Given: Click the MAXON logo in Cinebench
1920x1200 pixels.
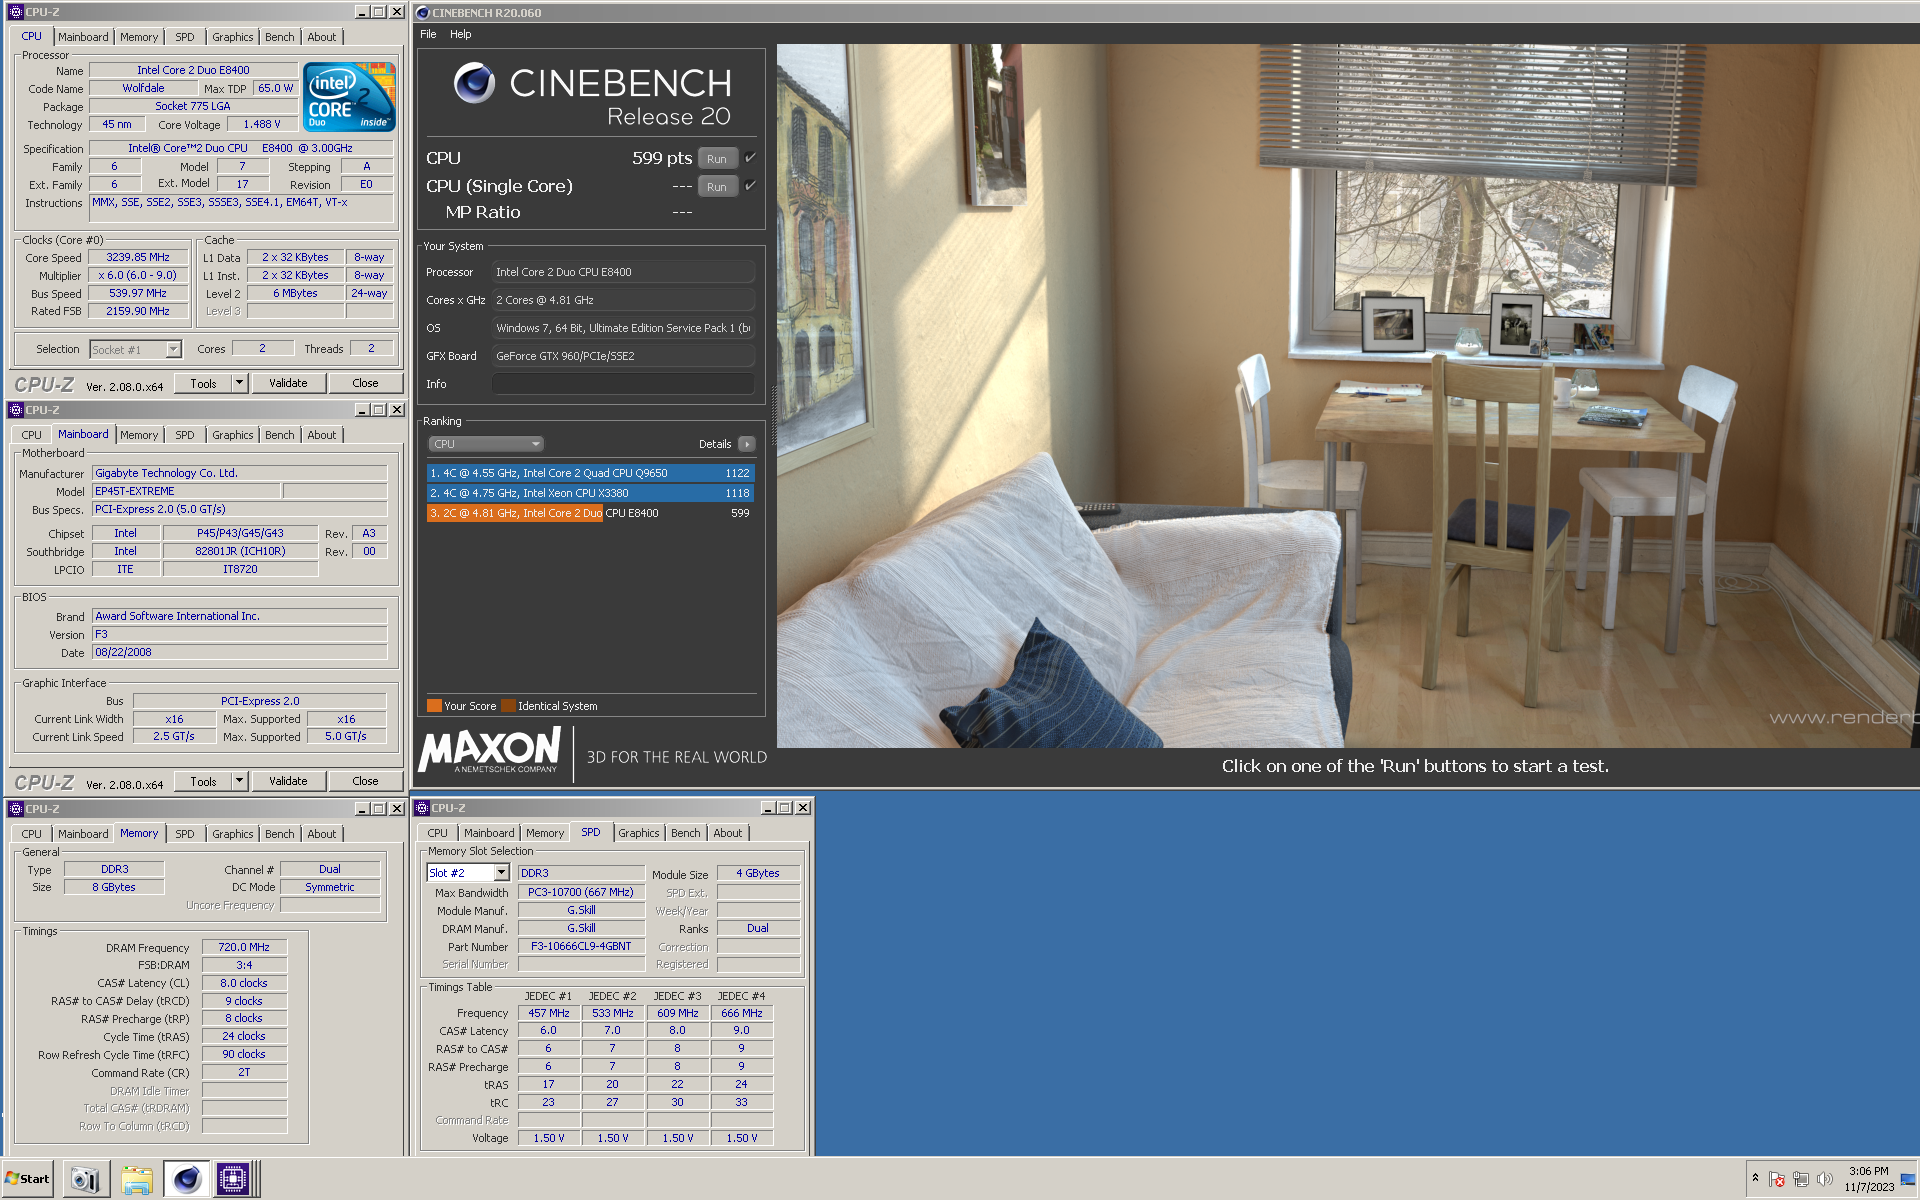Looking at the screenshot, I should [x=490, y=751].
